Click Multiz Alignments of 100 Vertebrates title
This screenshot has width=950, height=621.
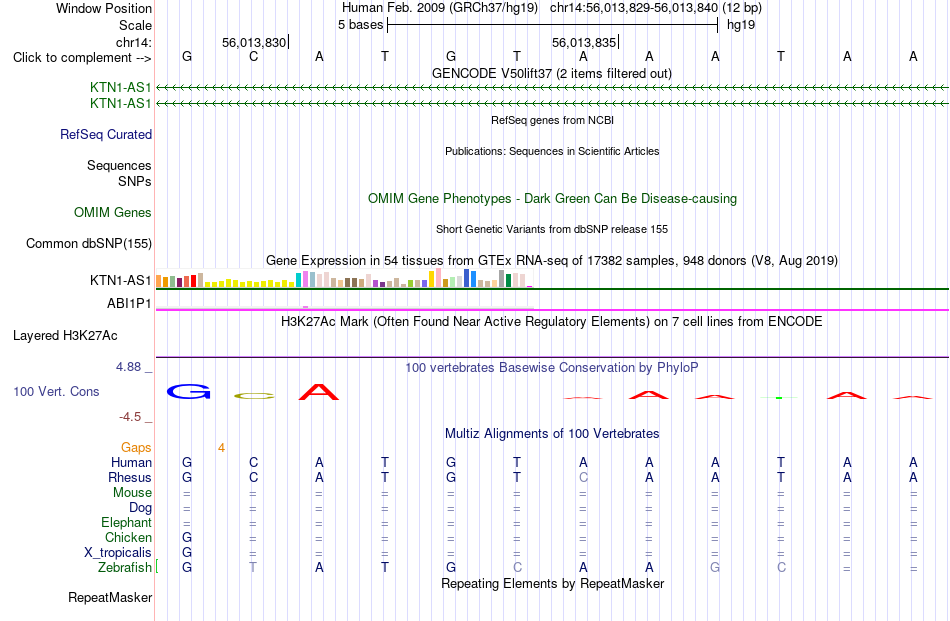click(x=552, y=434)
